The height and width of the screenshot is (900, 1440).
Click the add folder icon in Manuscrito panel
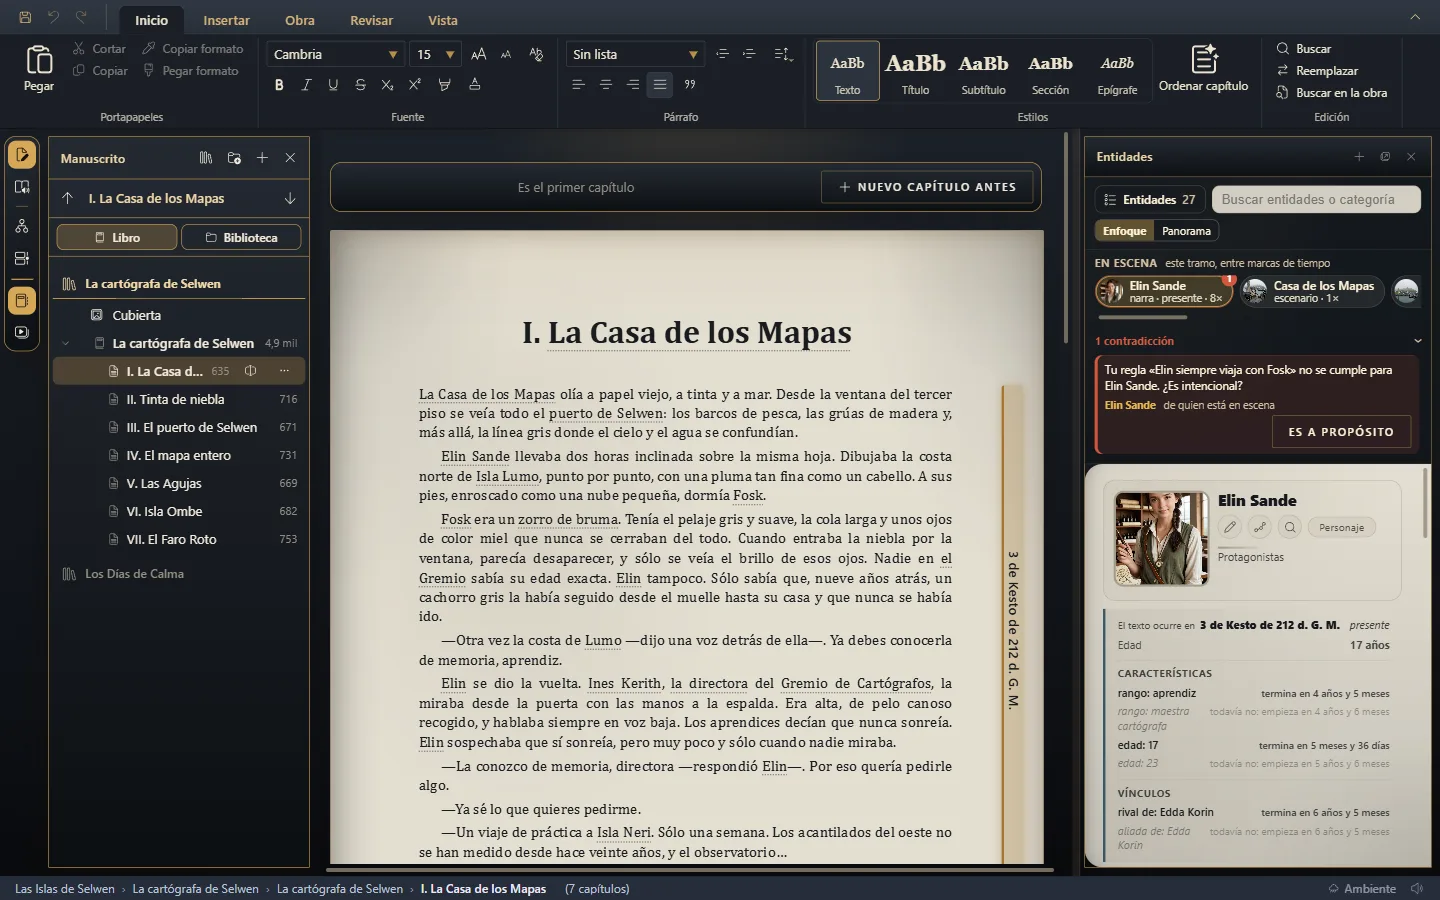click(x=234, y=158)
